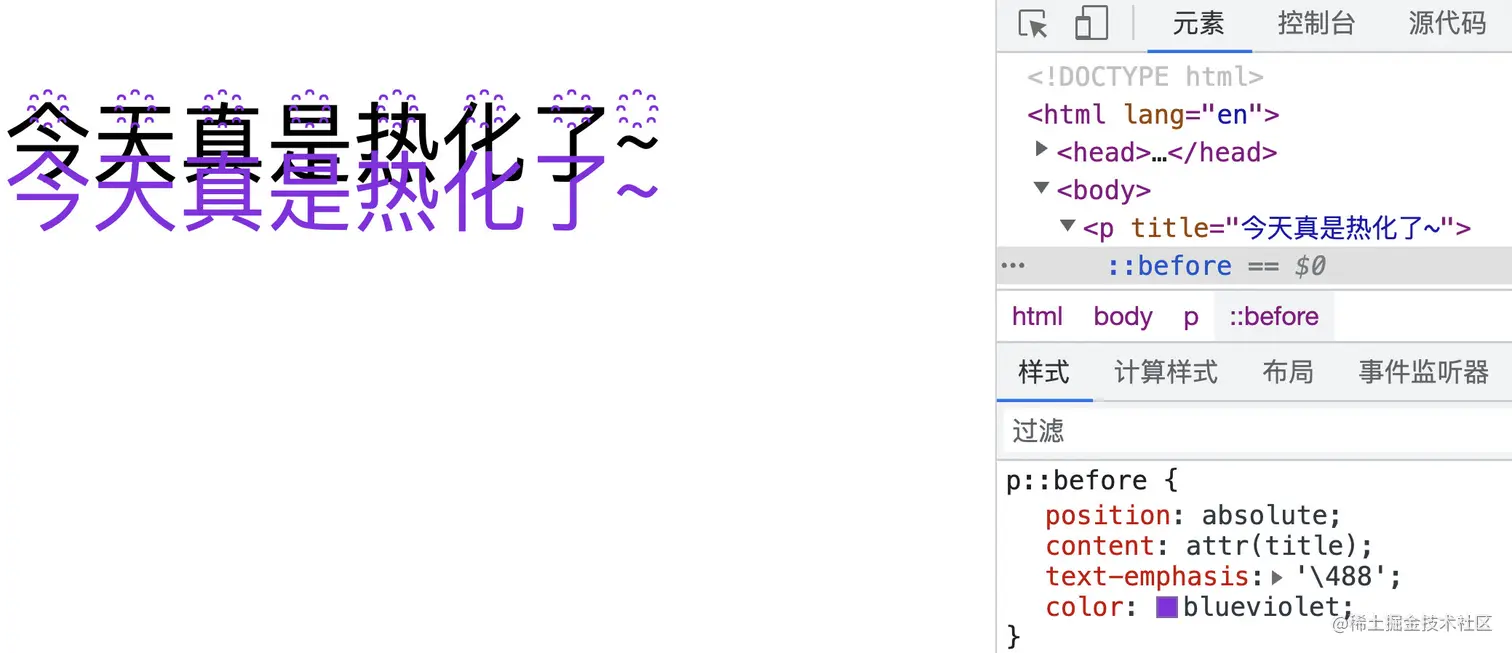
Task: Collapse the <body> node arrow
Action: pyautogui.click(x=1042, y=187)
